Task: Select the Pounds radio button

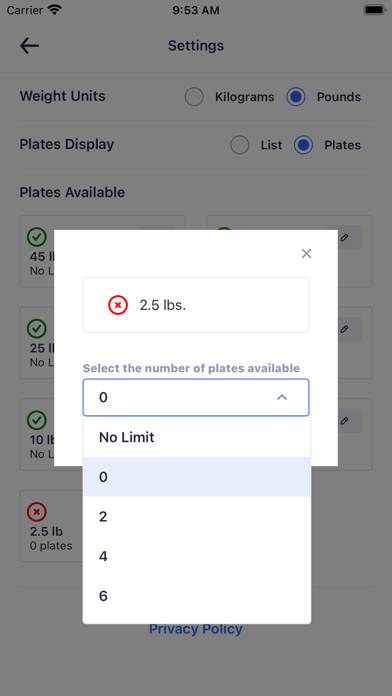Action: 296,97
